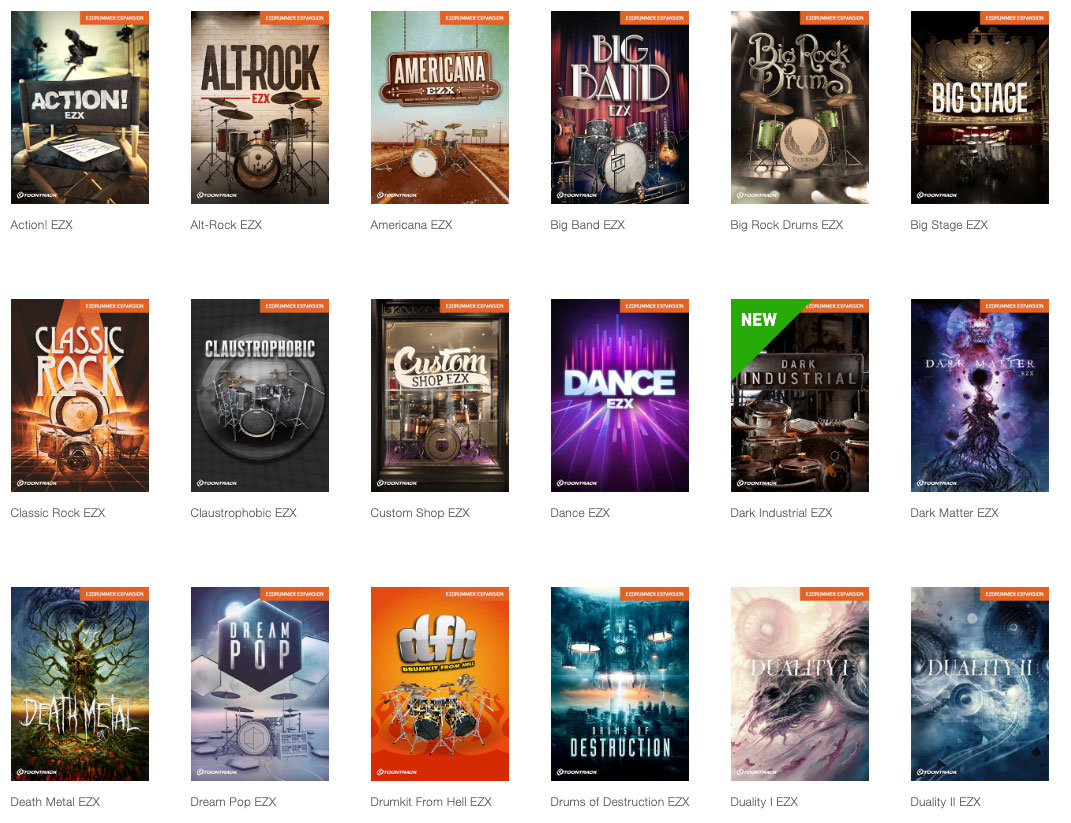Open the Big Band EZX cover image
The height and width of the screenshot is (823, 1071).
tap(620, 107)
